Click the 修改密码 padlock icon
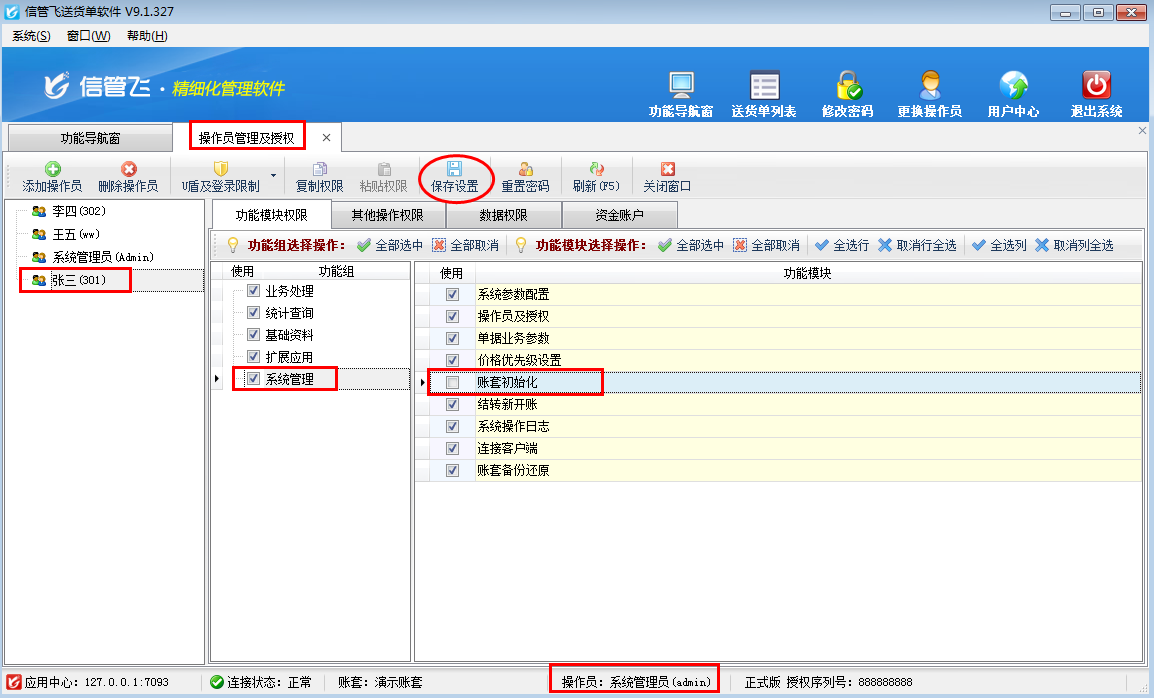The height and width of the screenshot is (698, 1154). click(848, 85)
